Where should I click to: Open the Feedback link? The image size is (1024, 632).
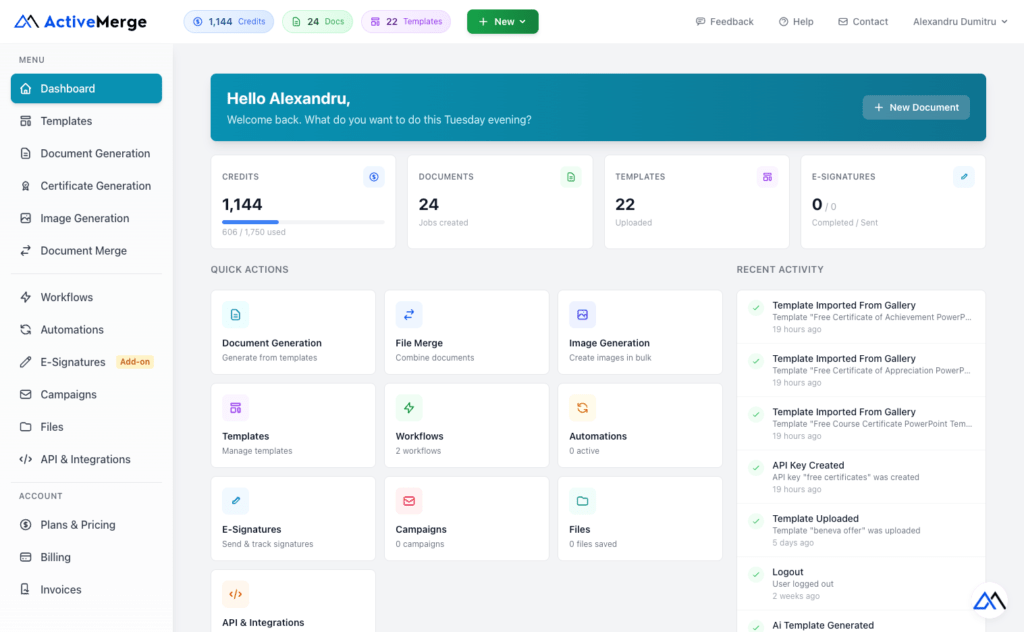pyautogui.click(x=724, y=22)
